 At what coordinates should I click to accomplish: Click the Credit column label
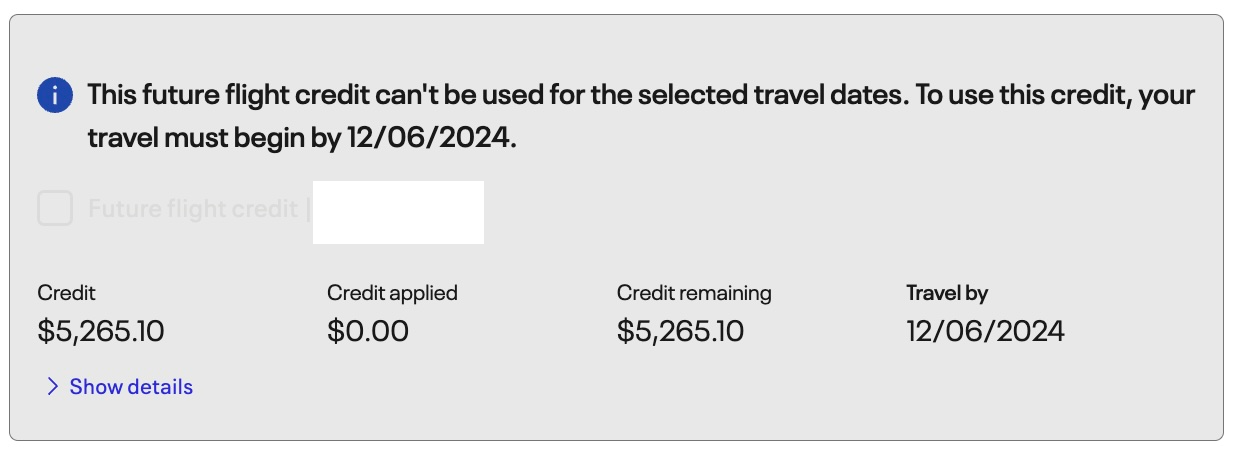pyautogui.click(x=66, y=293)
